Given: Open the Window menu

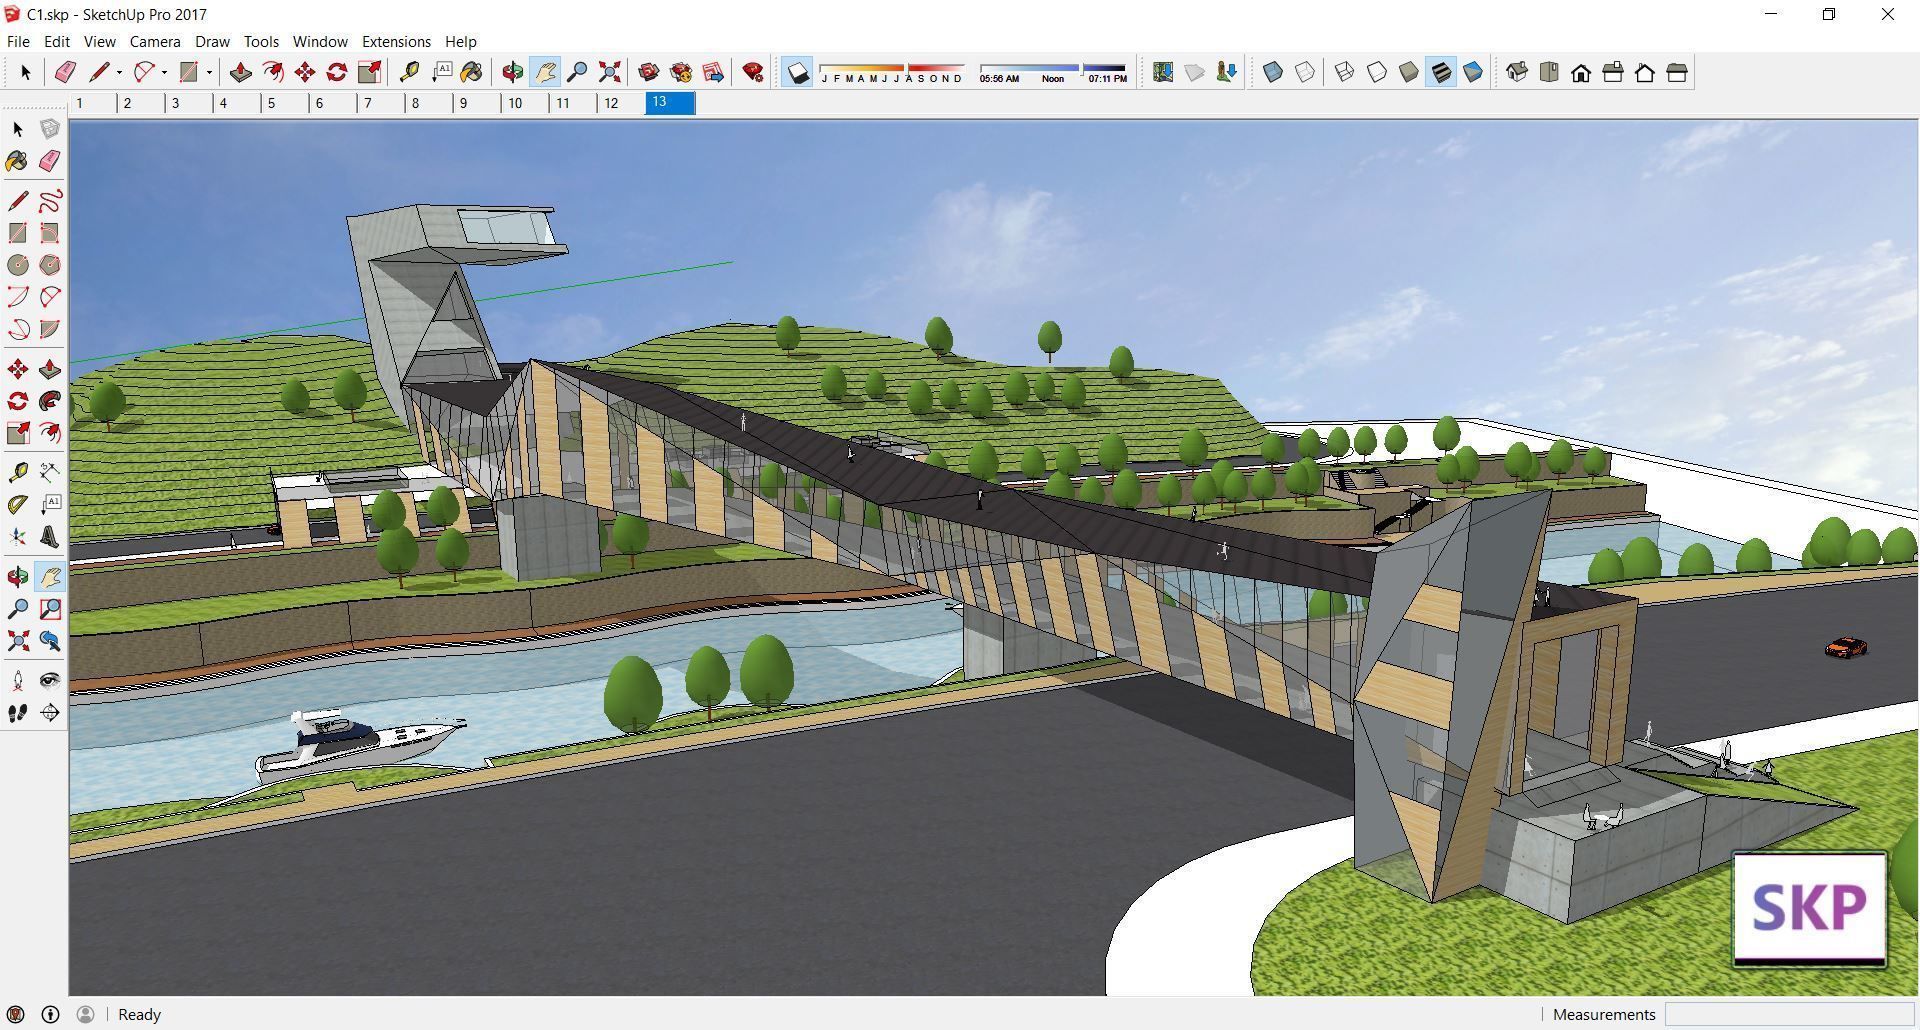Looking at the screenshot, I should [320, 41].
